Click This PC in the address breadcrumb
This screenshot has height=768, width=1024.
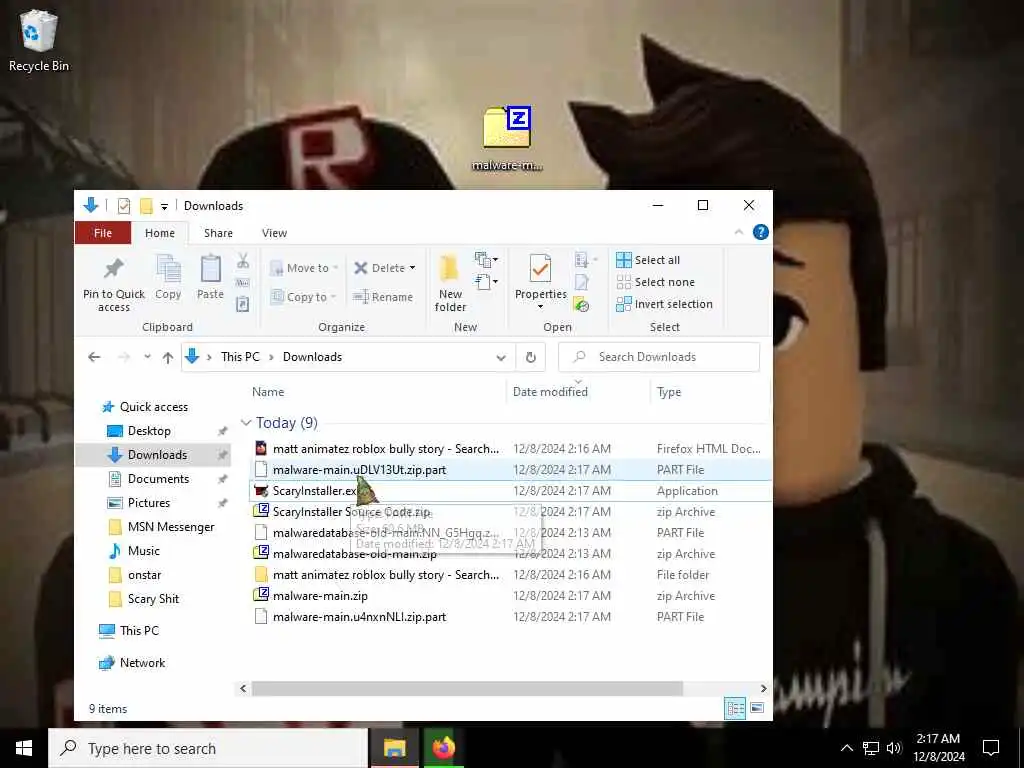click(x=240, y=357)
